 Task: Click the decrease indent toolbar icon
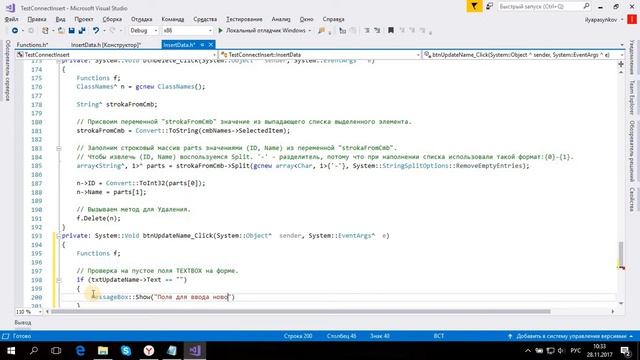[x=367, y=31]
